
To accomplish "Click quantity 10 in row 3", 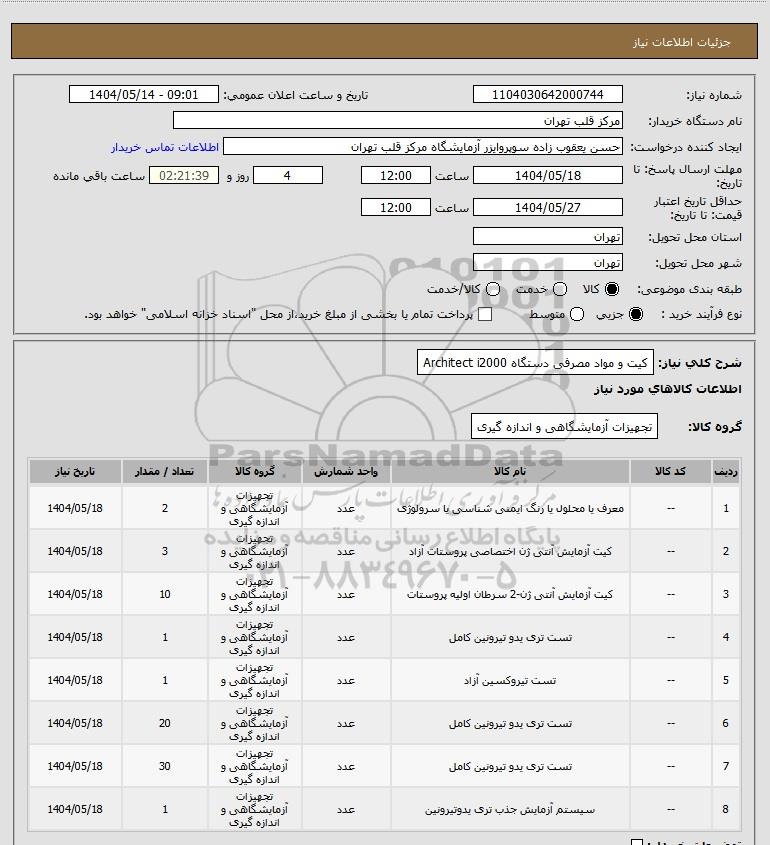I will pyautogui.click(x=165, y=594).
